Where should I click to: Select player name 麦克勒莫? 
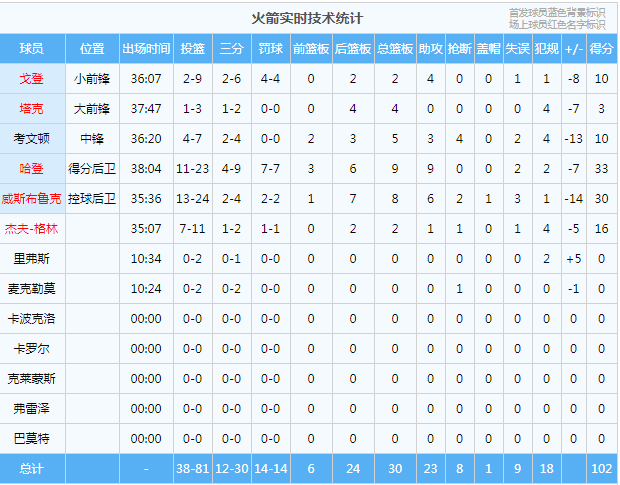[32, 289]
